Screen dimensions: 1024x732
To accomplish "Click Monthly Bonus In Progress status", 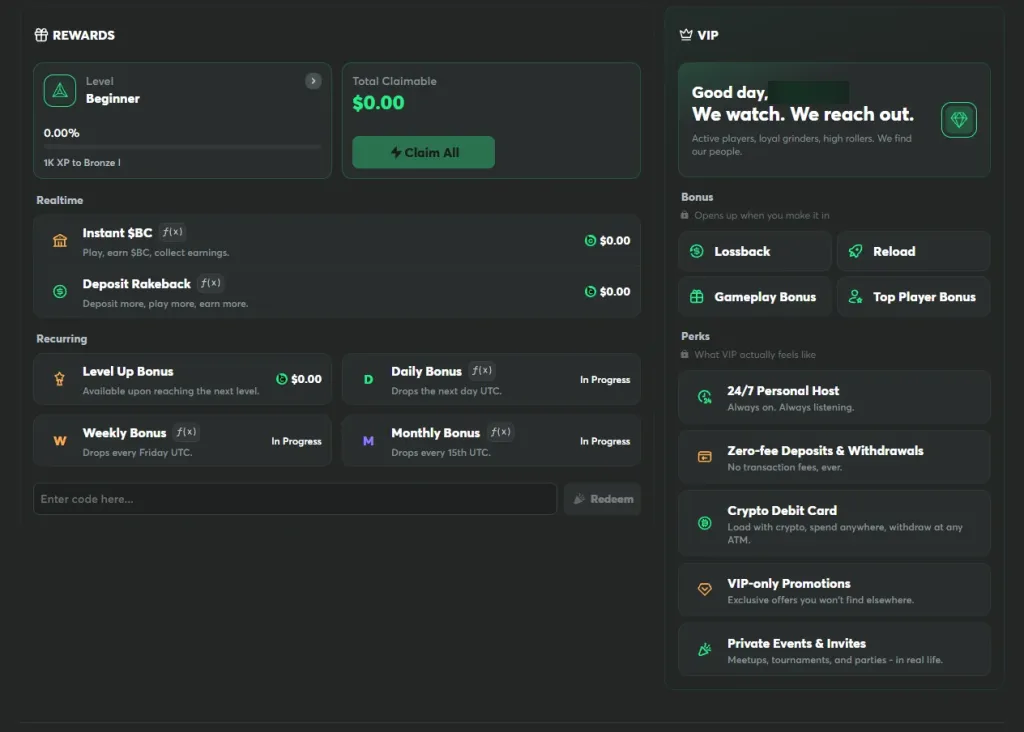I will click(x=605, y=441).
